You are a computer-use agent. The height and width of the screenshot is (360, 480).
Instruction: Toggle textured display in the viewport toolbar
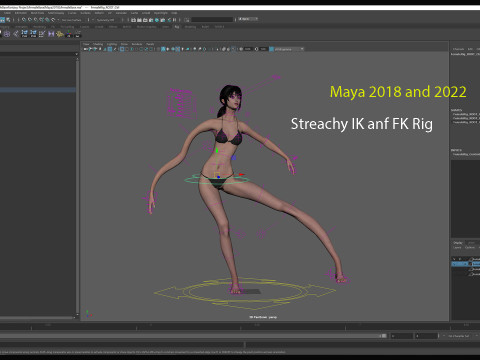pyautogui.click(x=178, y=49)
